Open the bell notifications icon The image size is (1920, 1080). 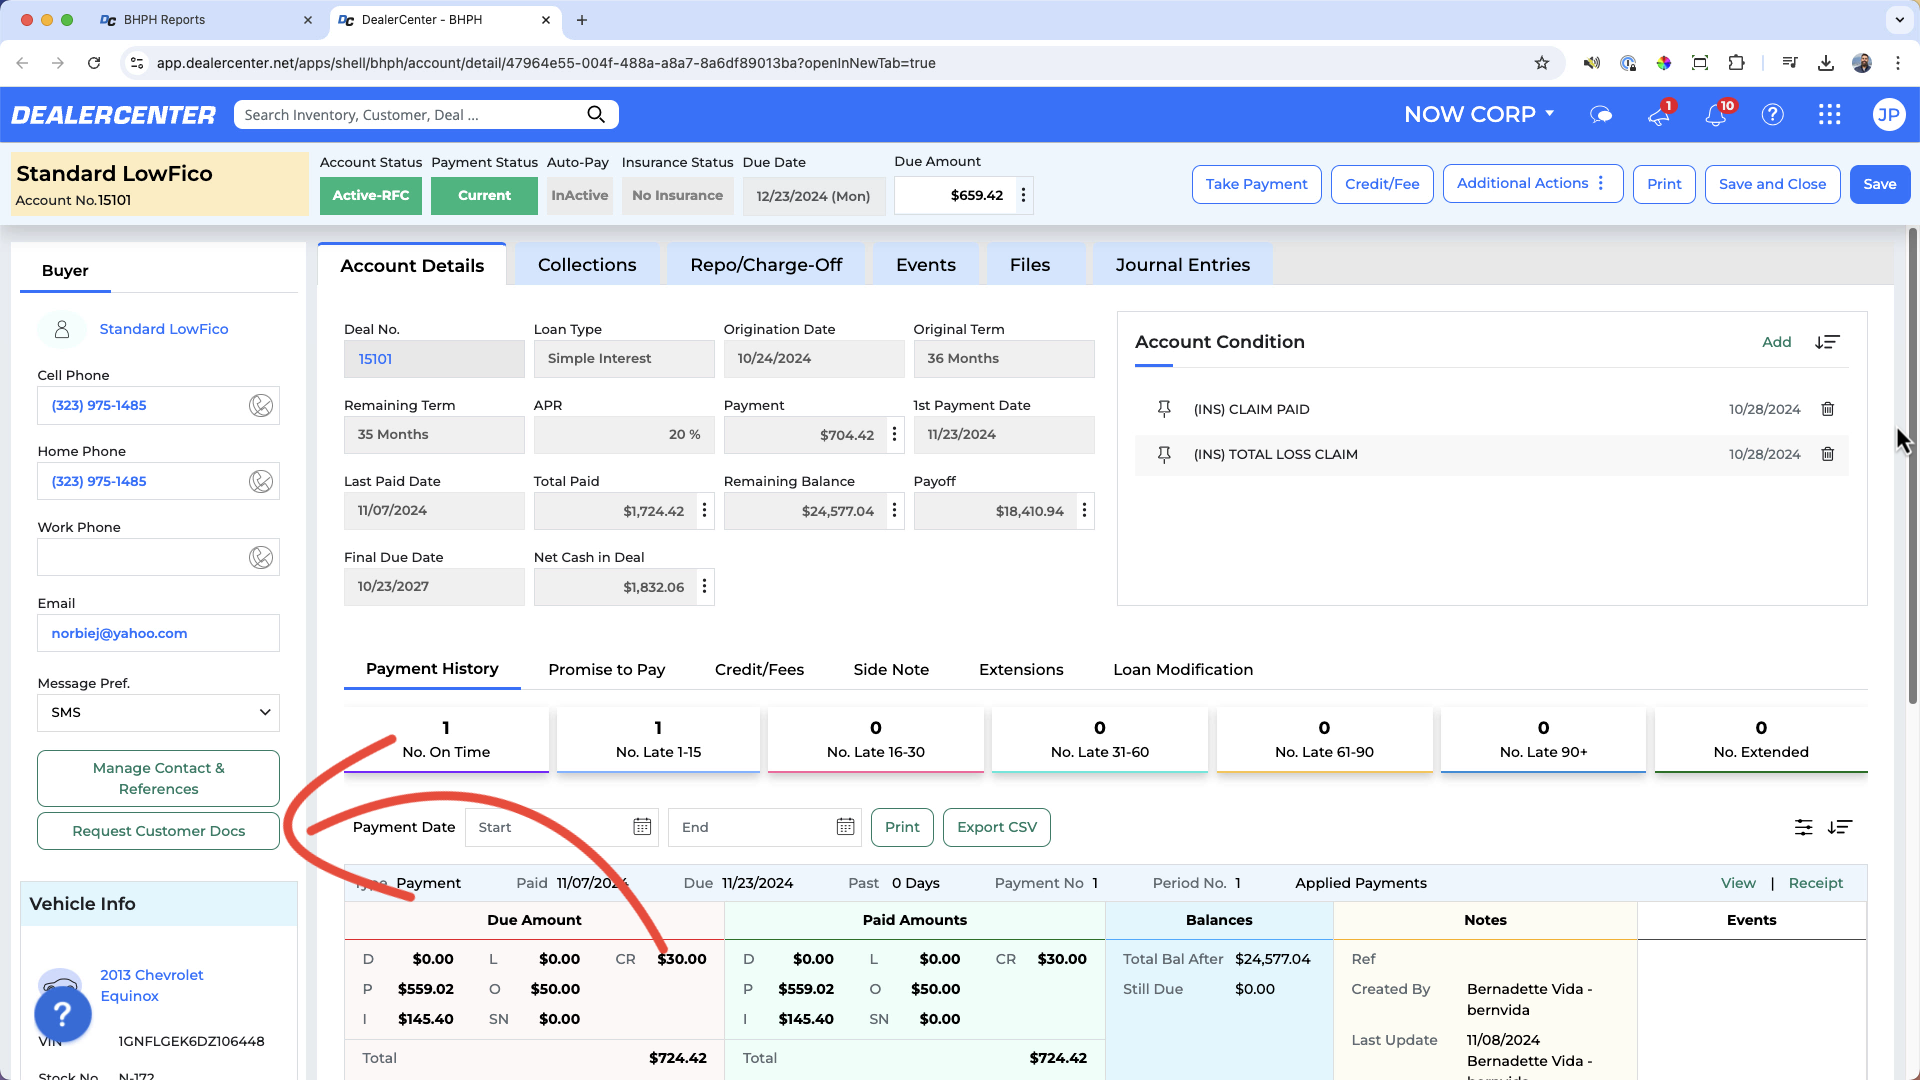[x=1716, y=115]
